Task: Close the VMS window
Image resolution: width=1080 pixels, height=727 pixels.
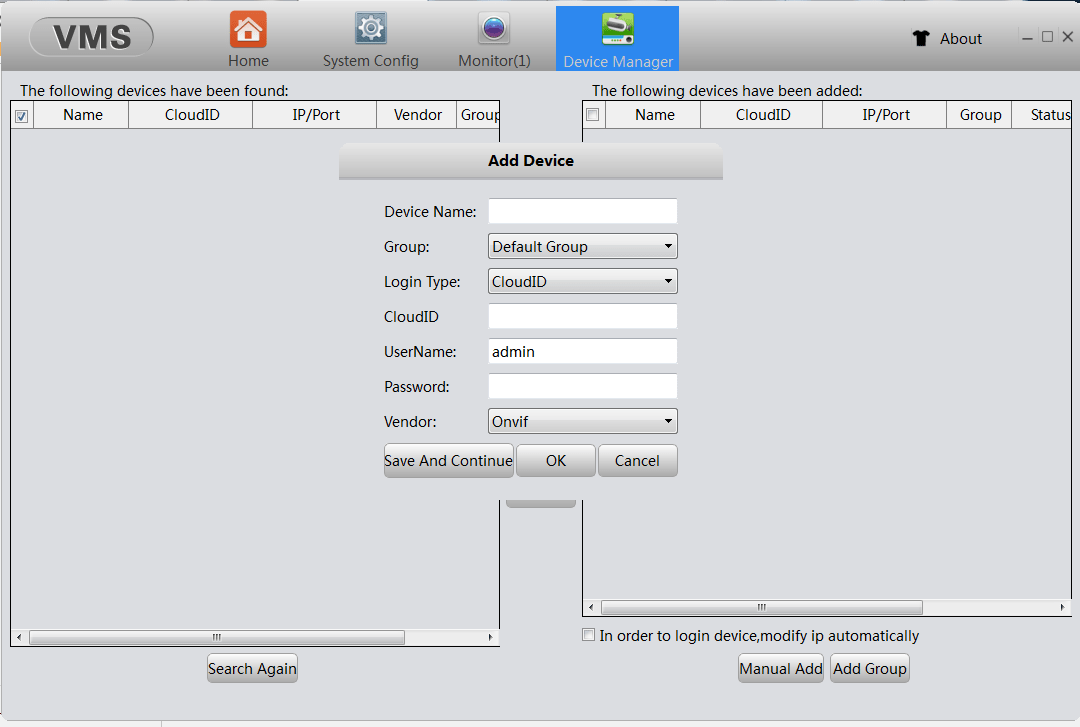Action: [1068, 37]
